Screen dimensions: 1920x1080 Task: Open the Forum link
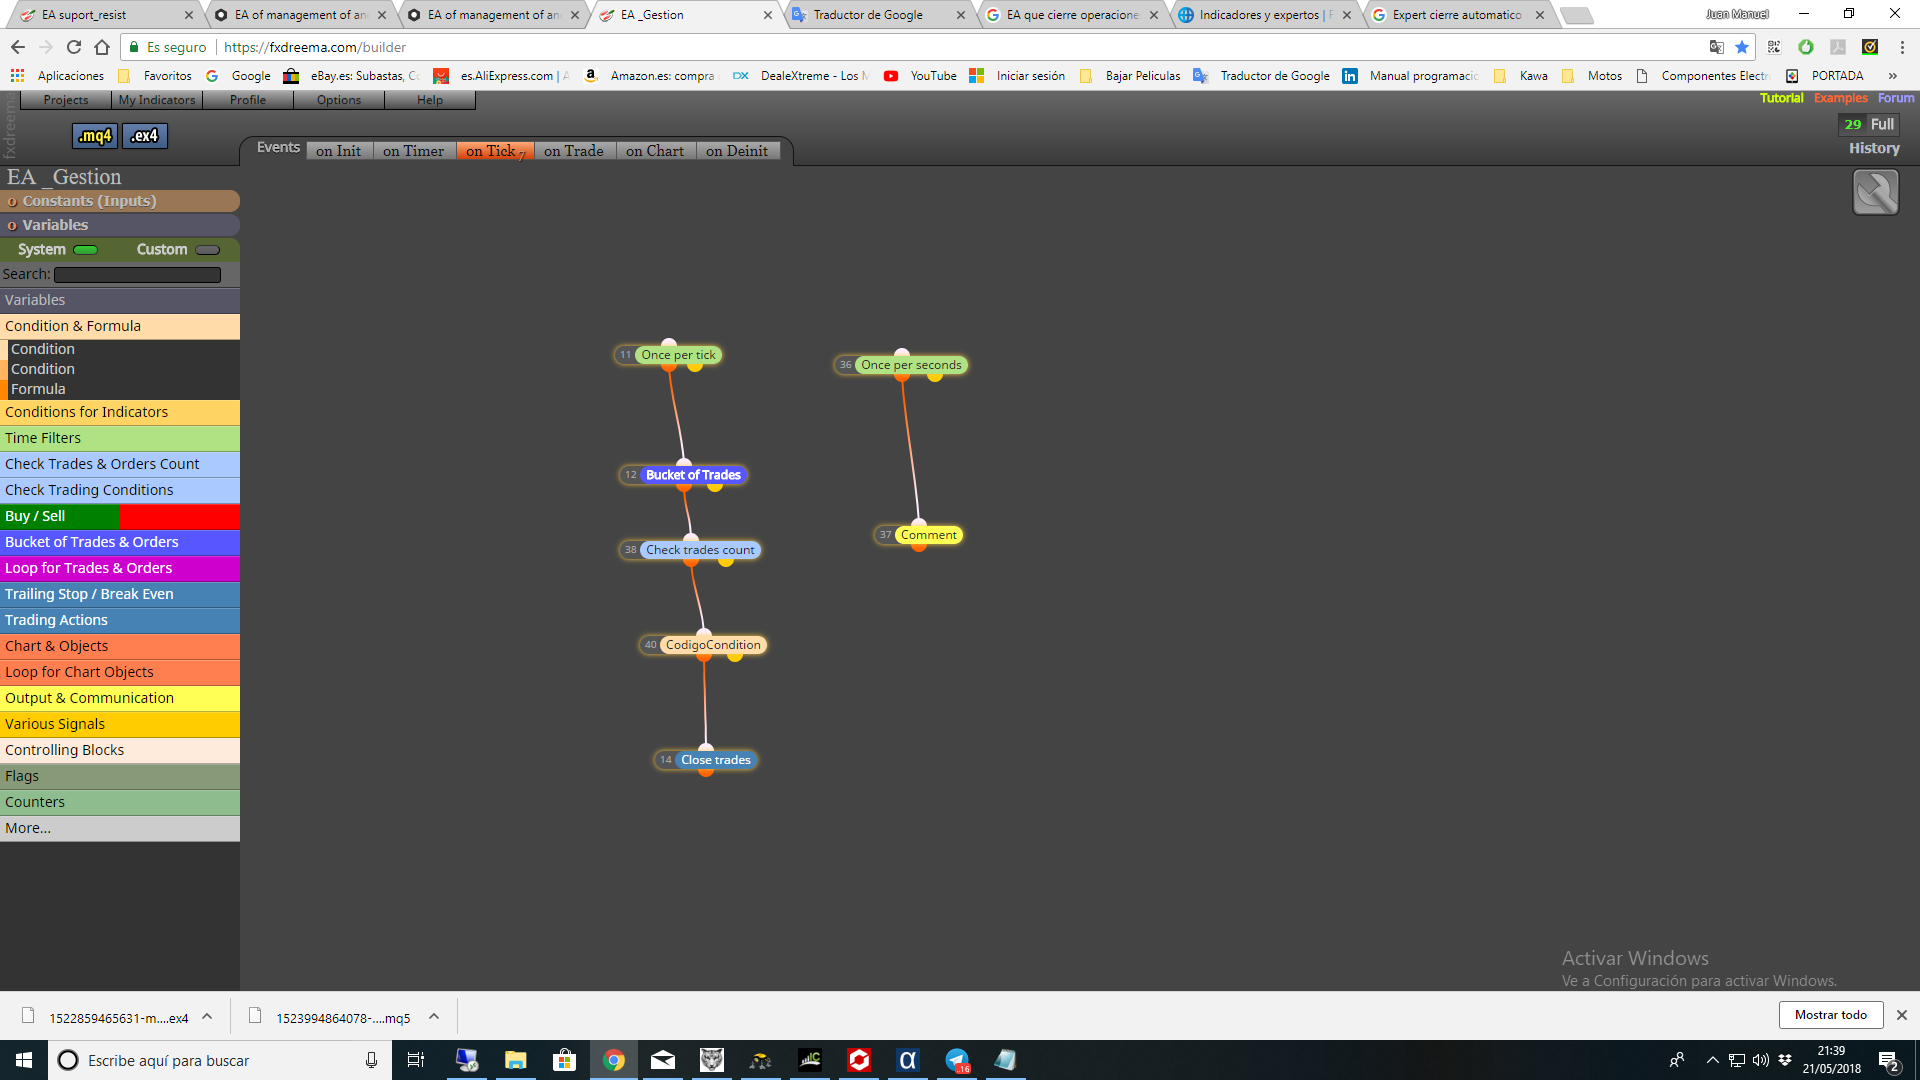[1896, 98]
